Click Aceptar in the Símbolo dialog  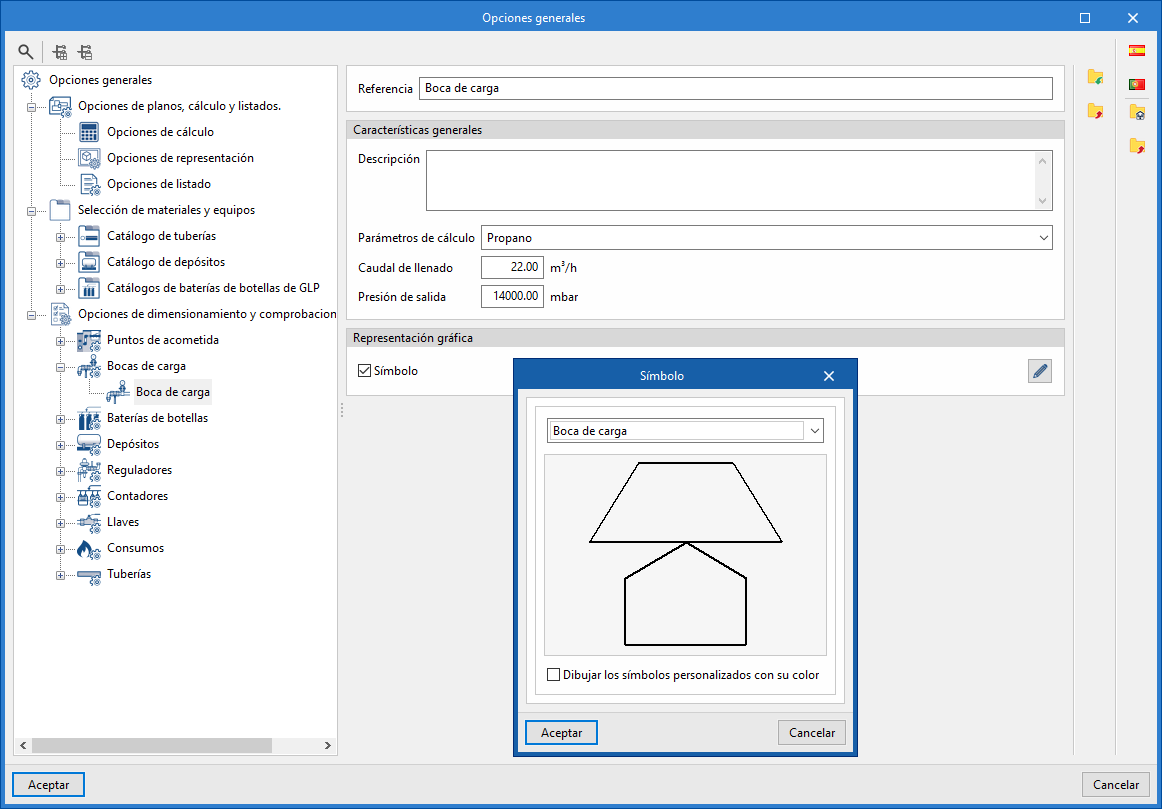tap(562, 733)
